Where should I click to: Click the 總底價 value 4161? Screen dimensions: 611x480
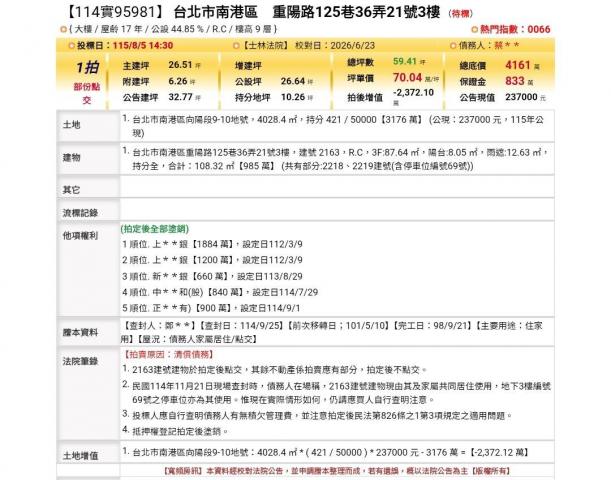(x=518, y=65)
